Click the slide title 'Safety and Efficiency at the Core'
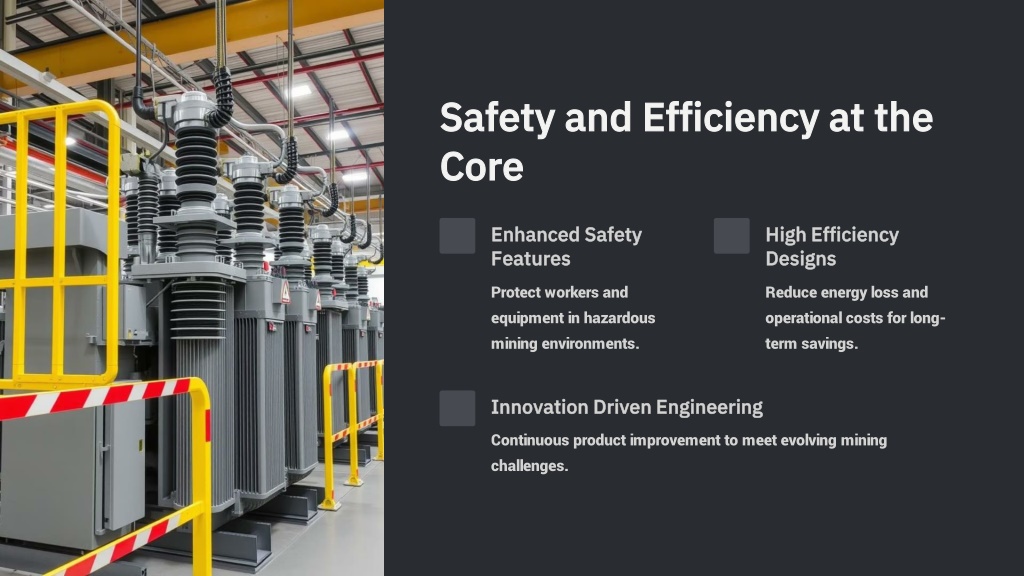 pyautogui.click(x=686, y=142)
